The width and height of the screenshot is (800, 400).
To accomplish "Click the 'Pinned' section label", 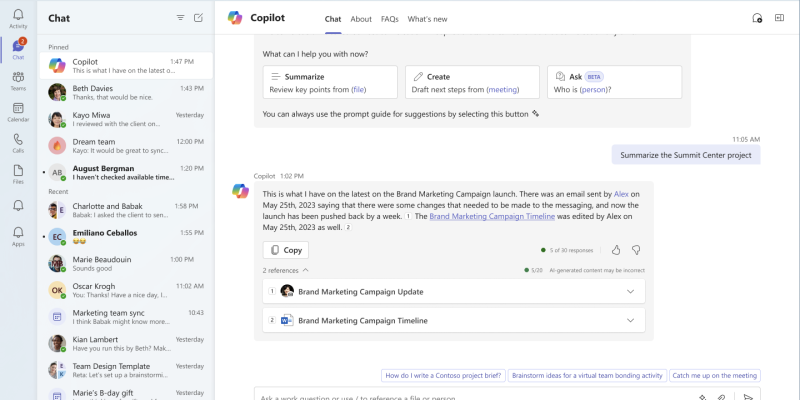I will pyautogui.click(x=58, y=47).
